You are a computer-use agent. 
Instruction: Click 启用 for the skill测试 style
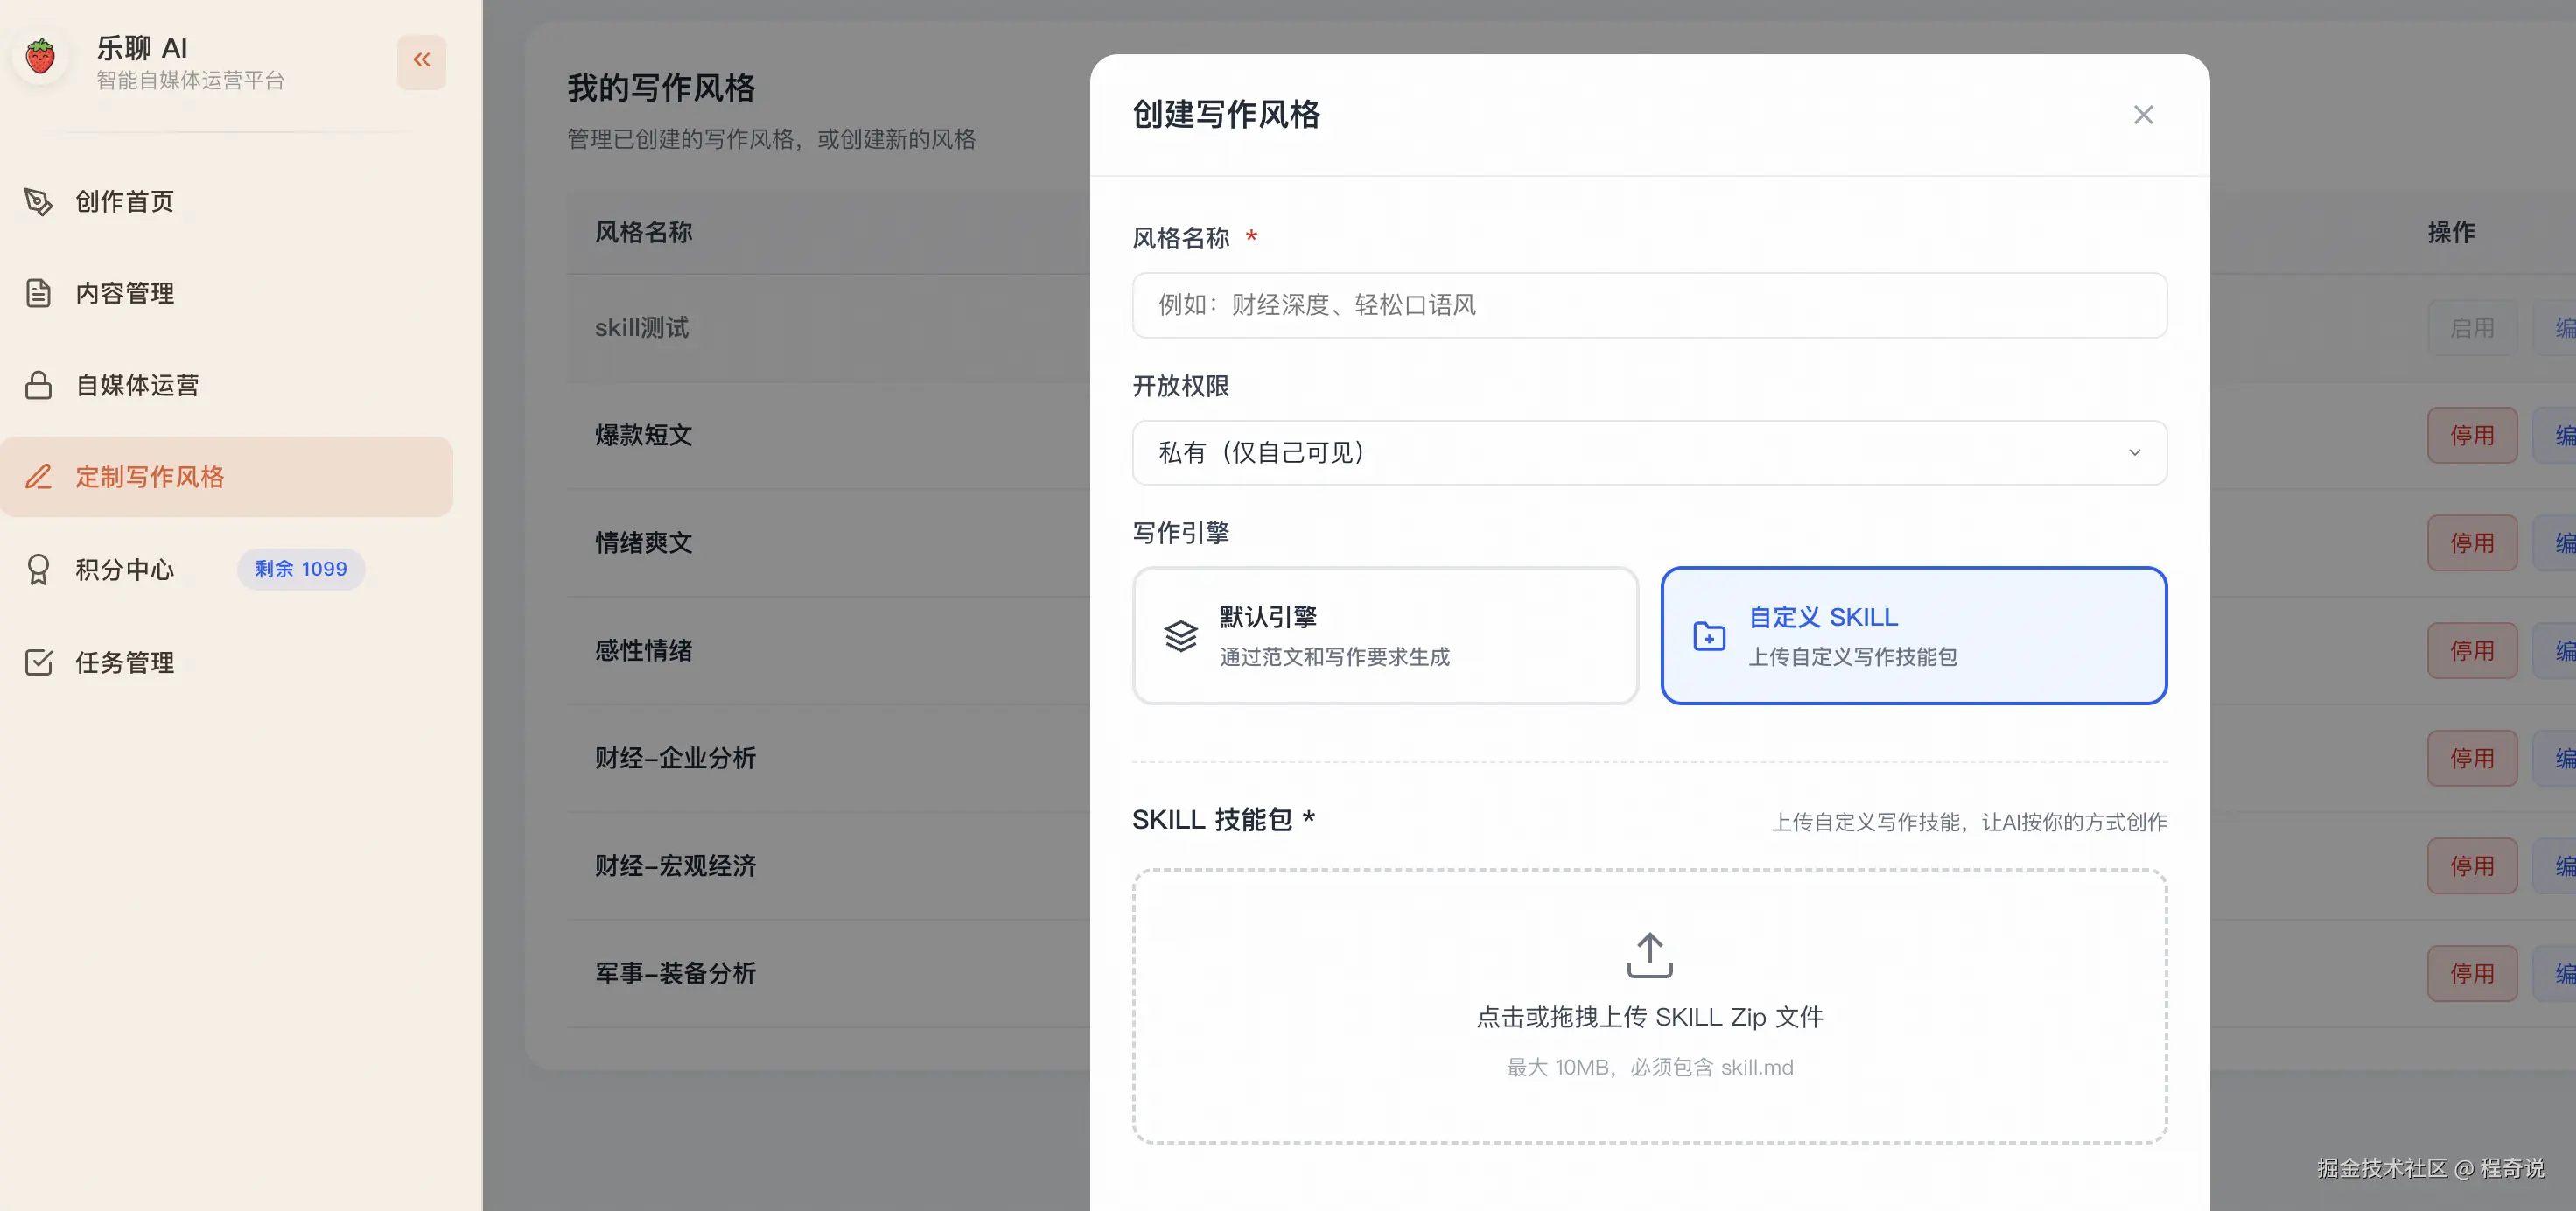2471,328
